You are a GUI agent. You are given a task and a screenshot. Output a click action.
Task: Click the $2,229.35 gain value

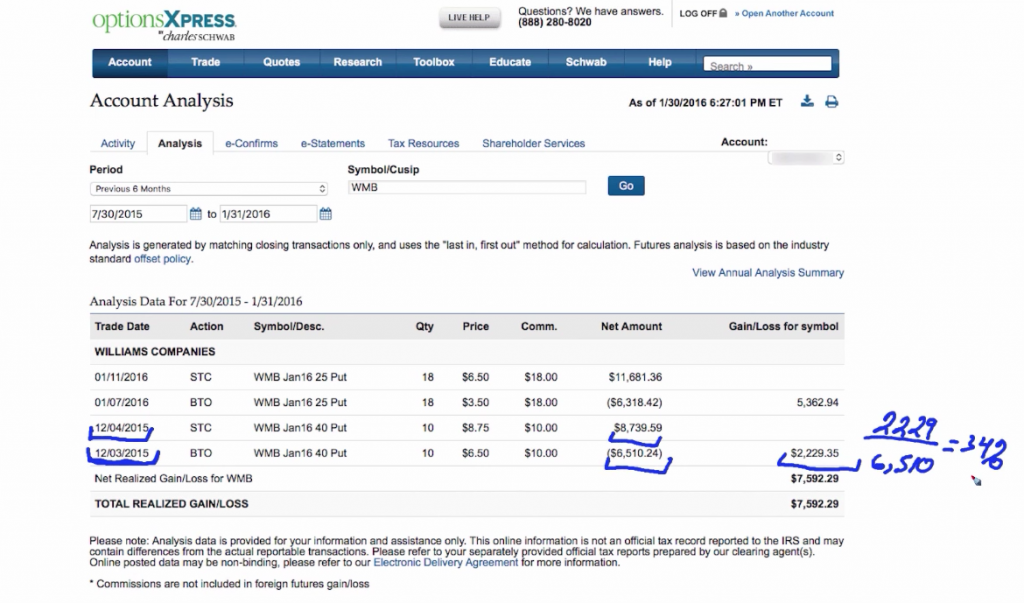814,453
